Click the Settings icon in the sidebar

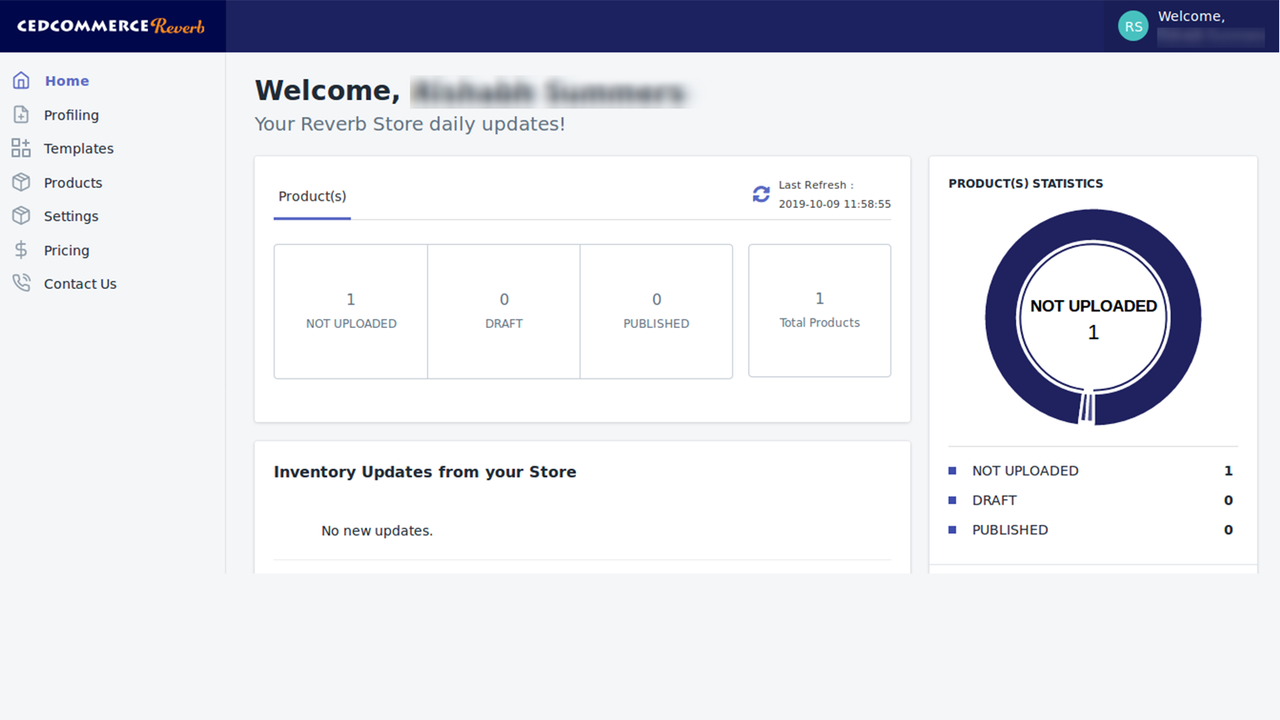(x=22, y=215)
